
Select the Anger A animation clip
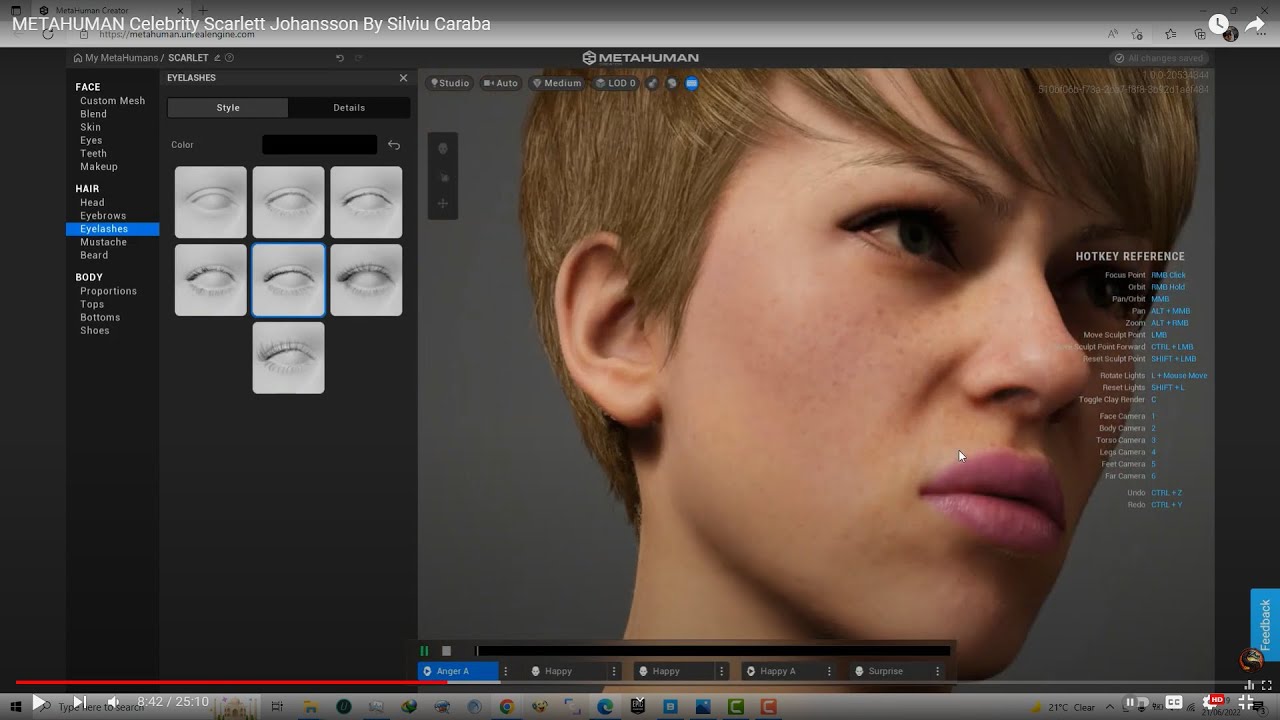click(458, 671)
